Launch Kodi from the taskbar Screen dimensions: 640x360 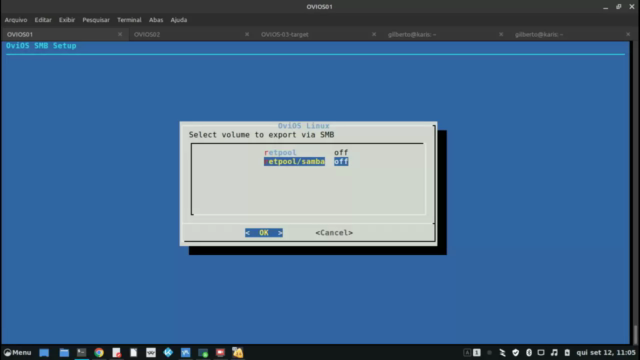168,353
